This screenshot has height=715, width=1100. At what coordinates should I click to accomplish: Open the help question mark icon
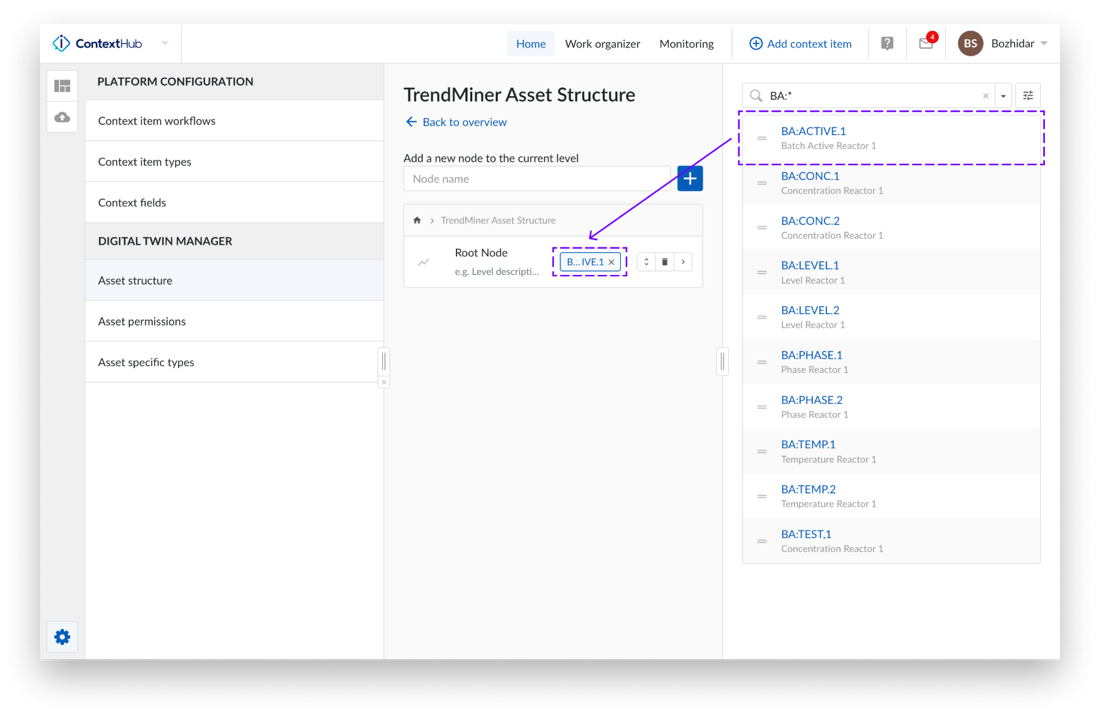coord(887,44)
